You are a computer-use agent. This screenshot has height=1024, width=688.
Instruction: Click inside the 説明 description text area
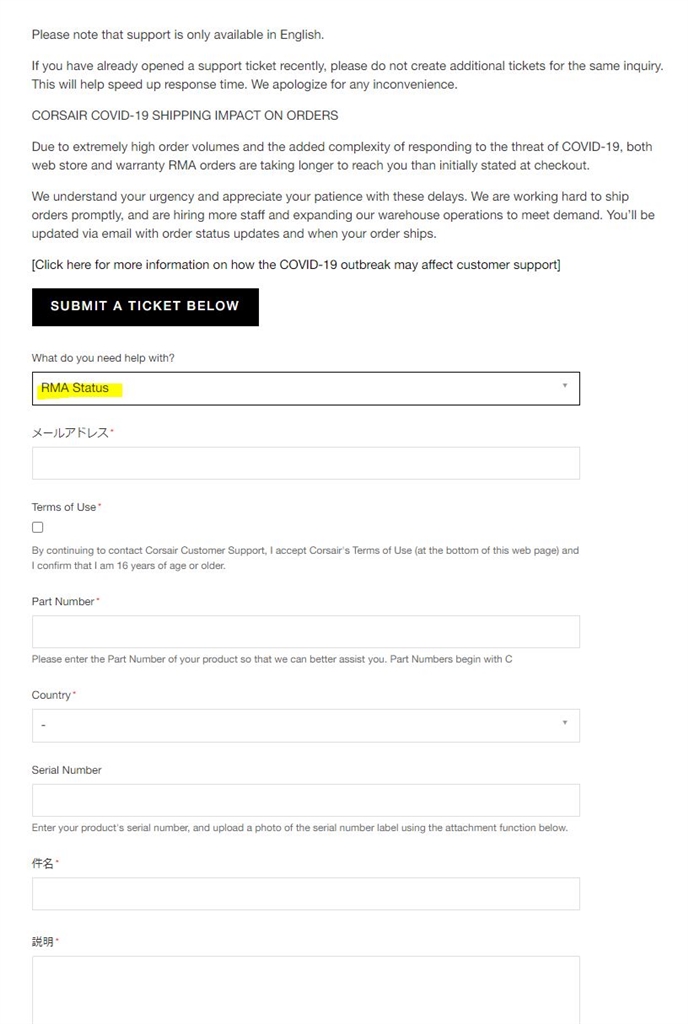coord(305,988)
